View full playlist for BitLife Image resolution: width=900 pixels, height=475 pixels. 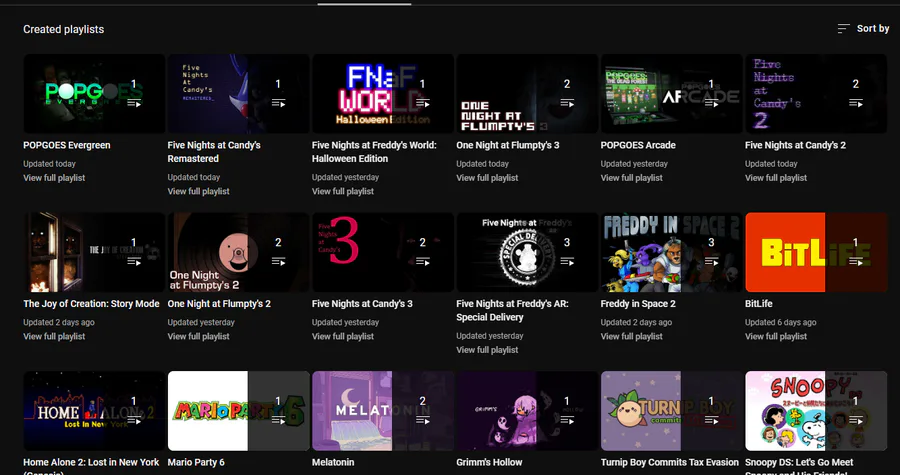(x=776, y=336)
